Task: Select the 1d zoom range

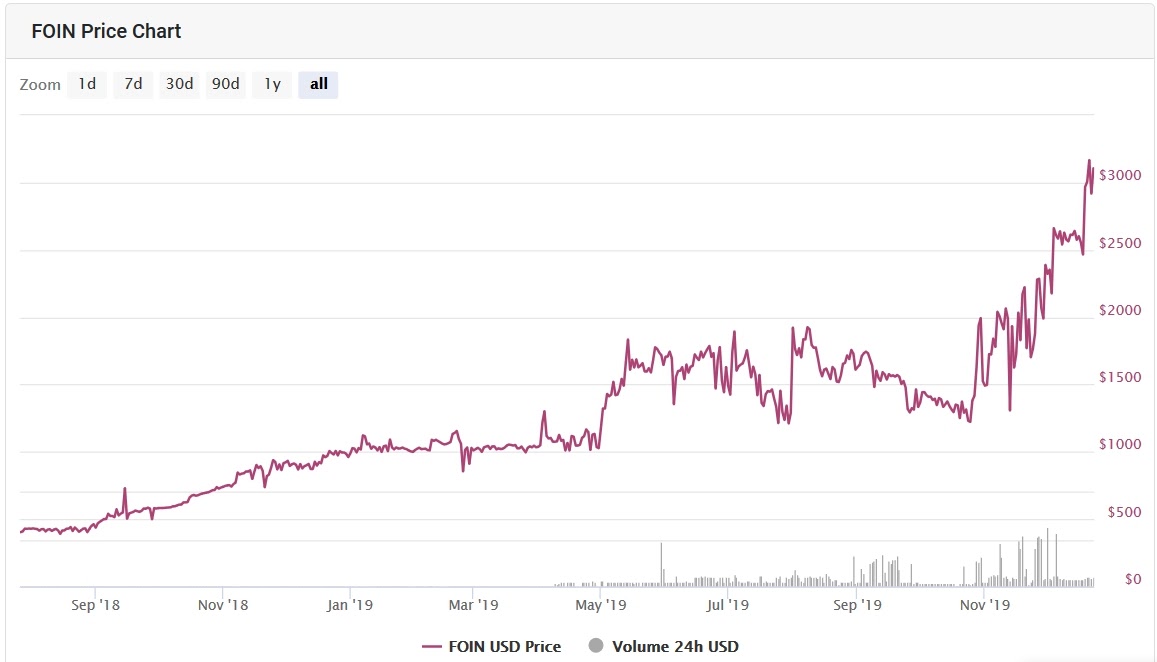Action: click(87, 84)
